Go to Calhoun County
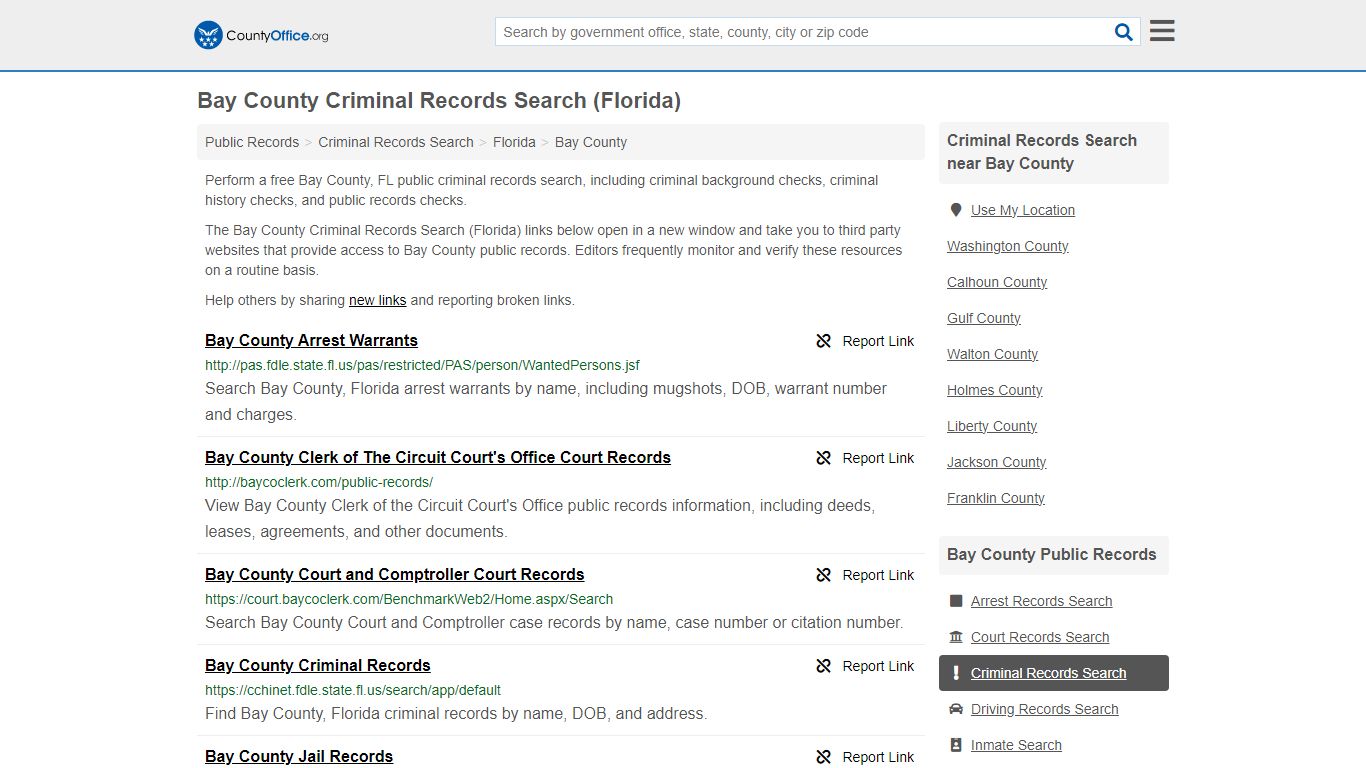The width and height of the screenshot is (1366, 768). (997, 282)
